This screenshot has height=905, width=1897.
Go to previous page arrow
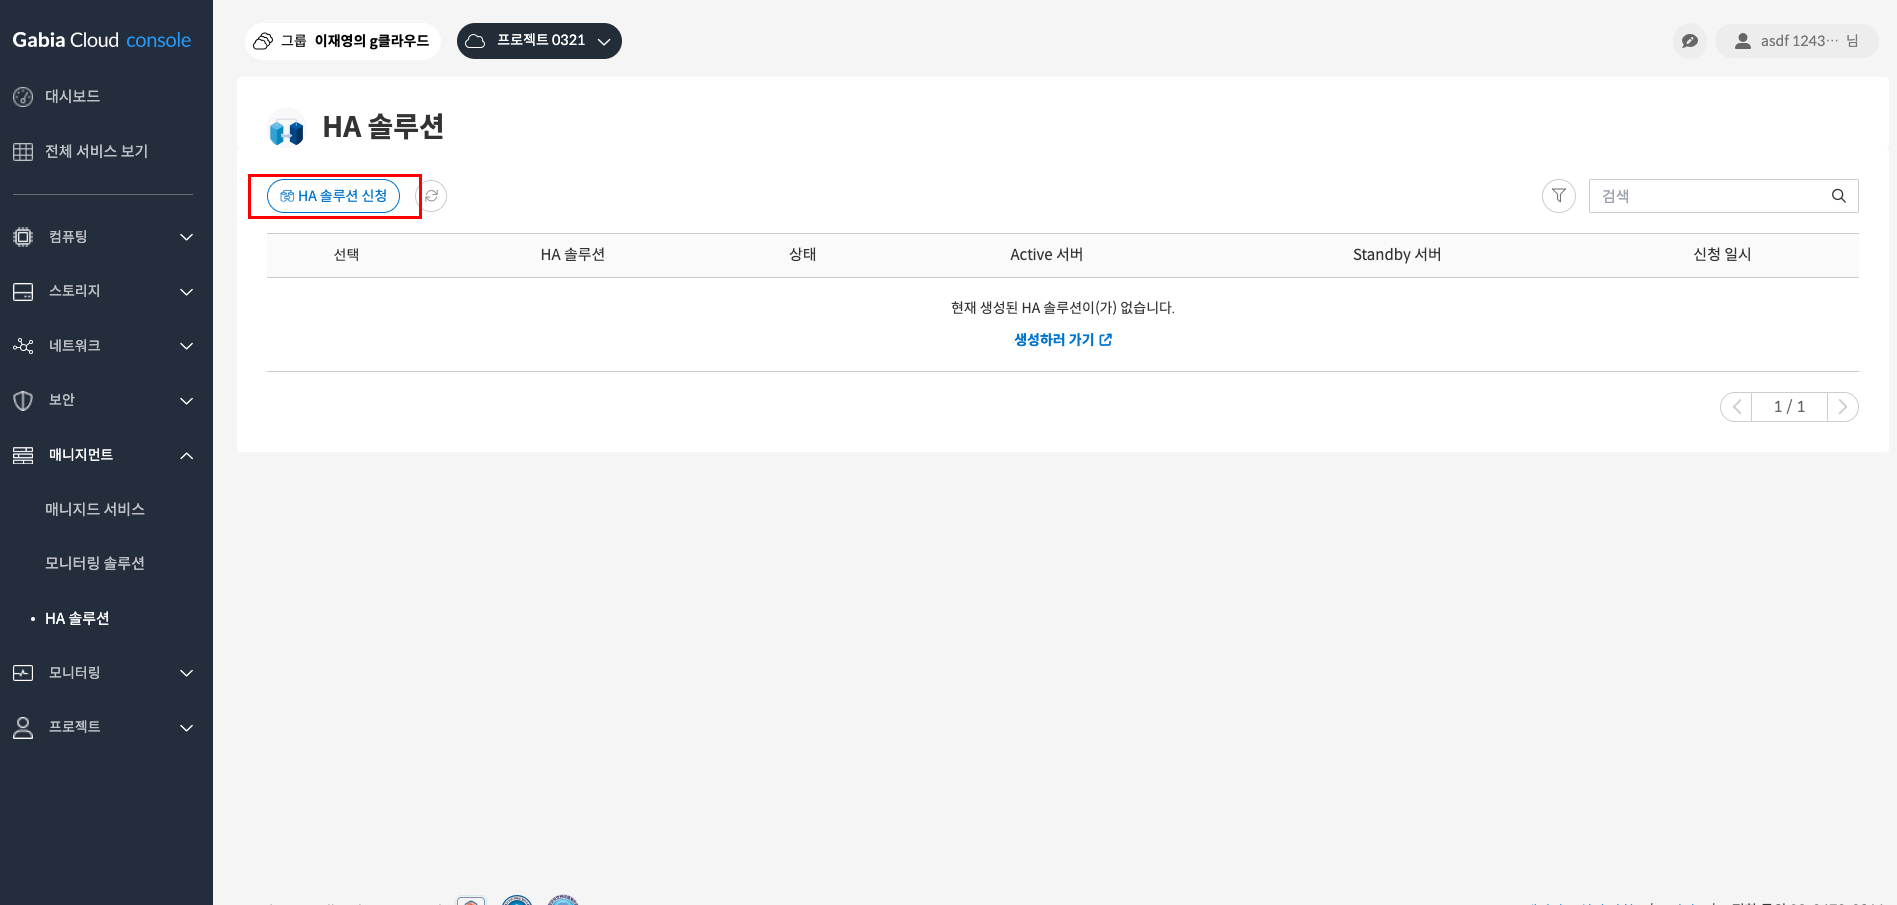tap(1737, 407)
